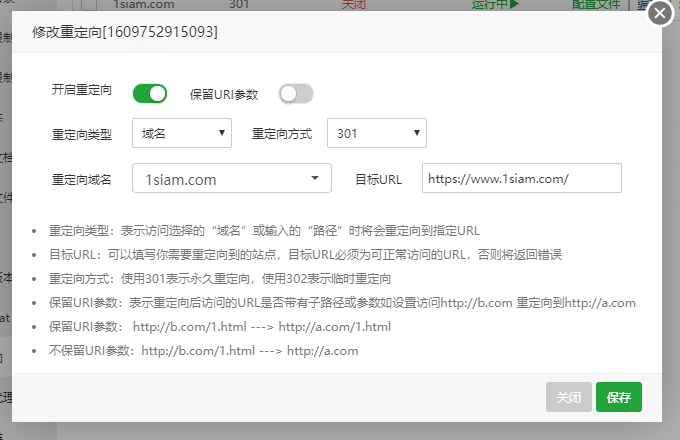Click the gray 关闭 button
680x440 pixels.
tap(569, 397)
